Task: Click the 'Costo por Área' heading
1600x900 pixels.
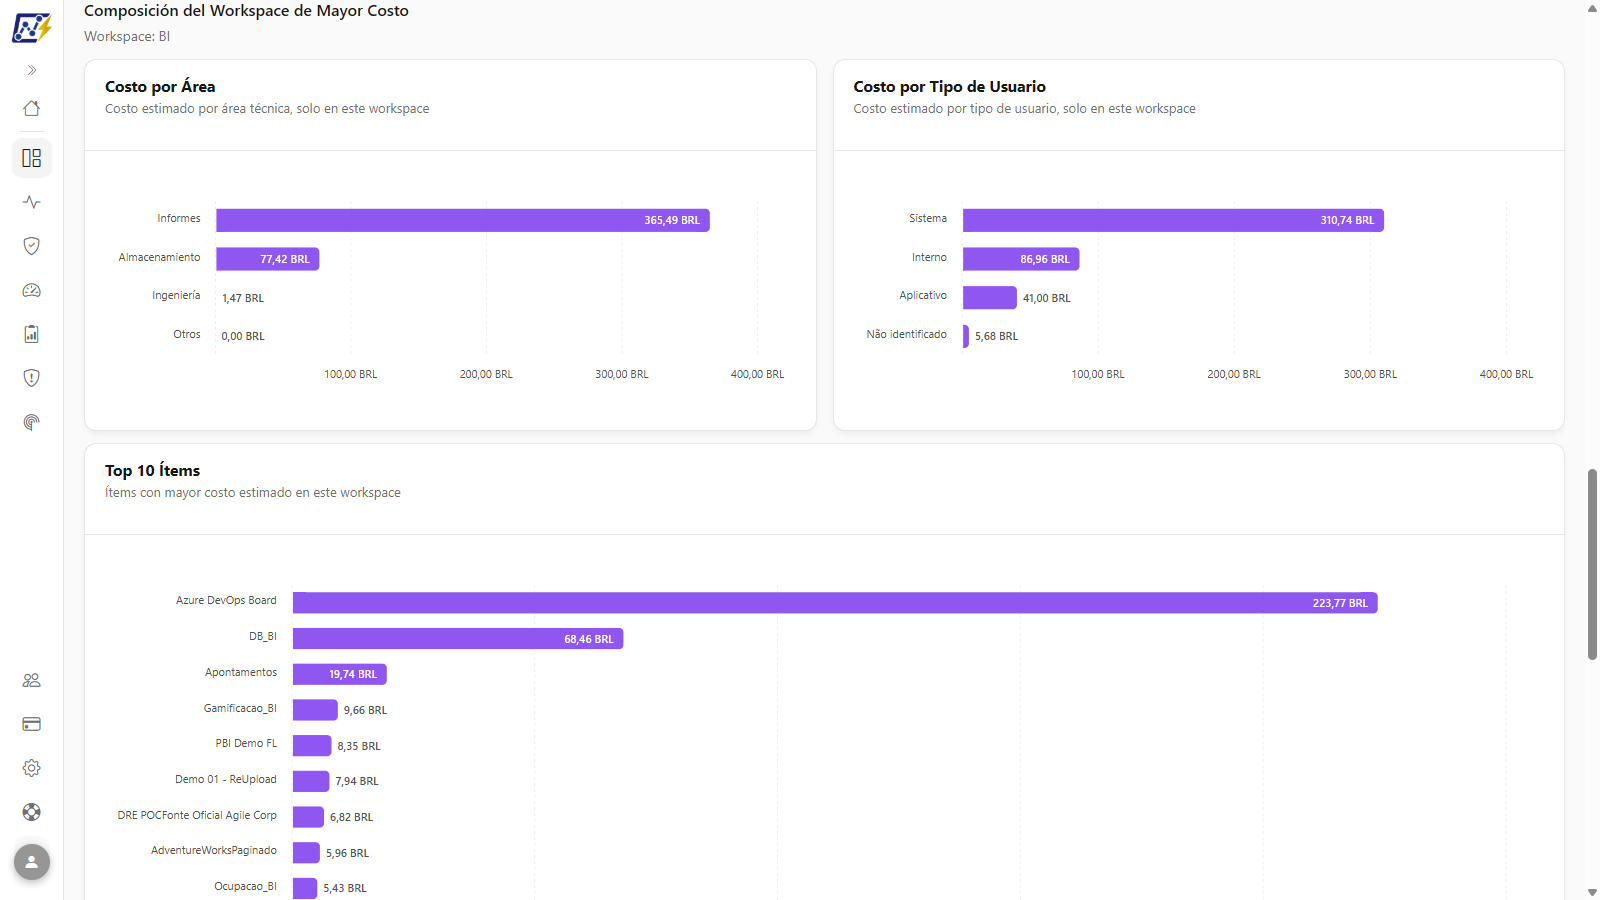Action: click(x=160, y=87)
